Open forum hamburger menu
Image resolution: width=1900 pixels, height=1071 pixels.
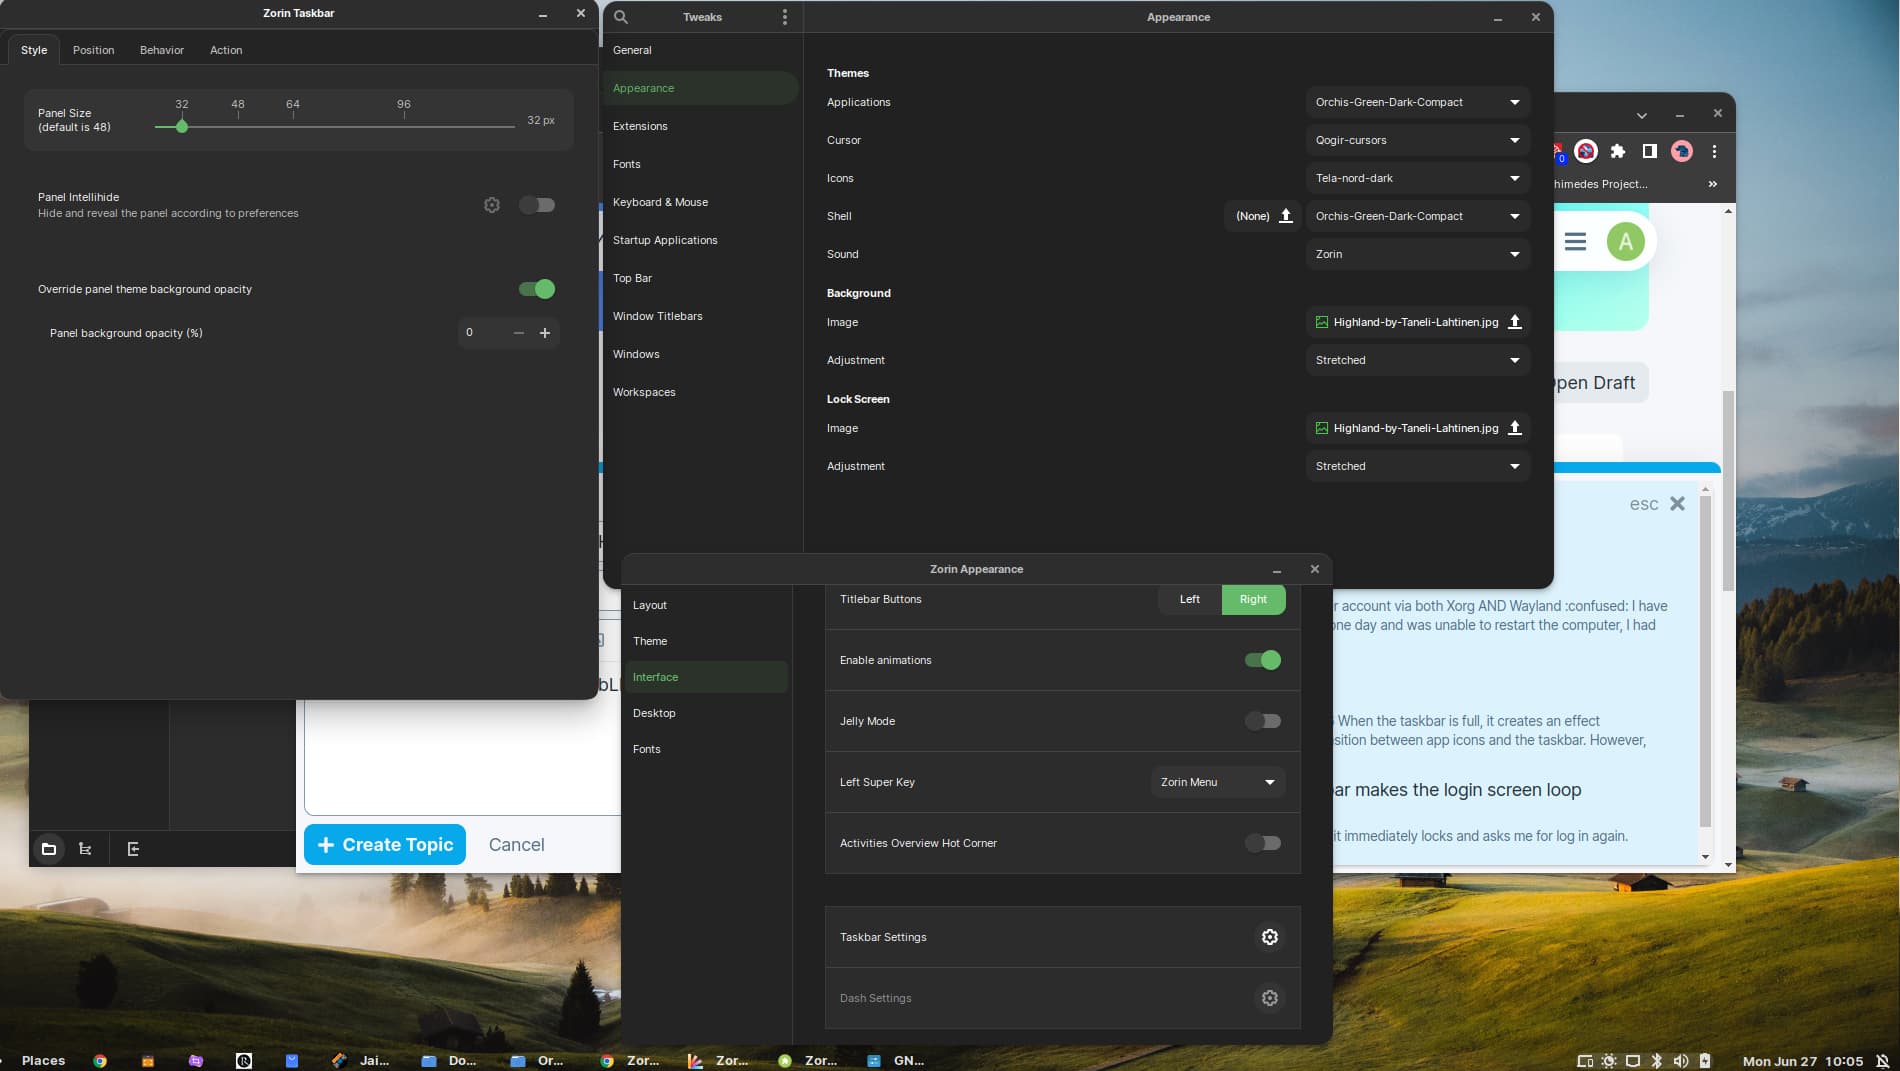click(1576, 242)
